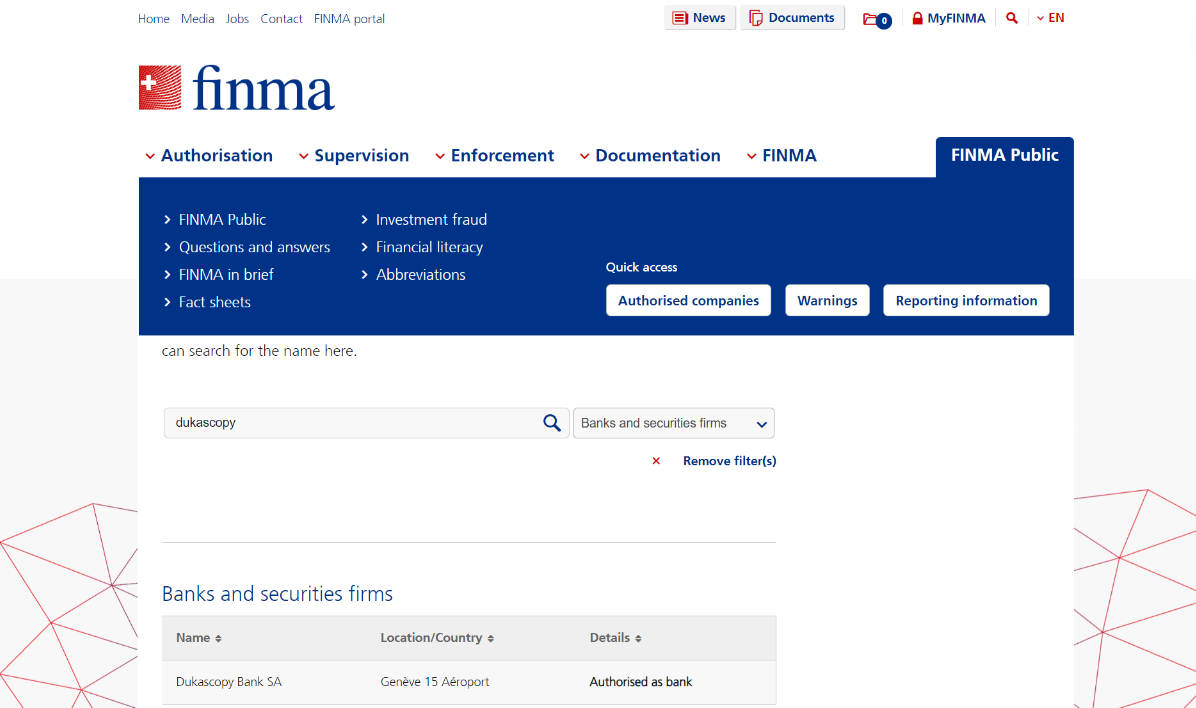The height and width of the screenshot is (708, 1196).
Task: Open the watchlist folder icon with counter
Action: click(876, 19)
